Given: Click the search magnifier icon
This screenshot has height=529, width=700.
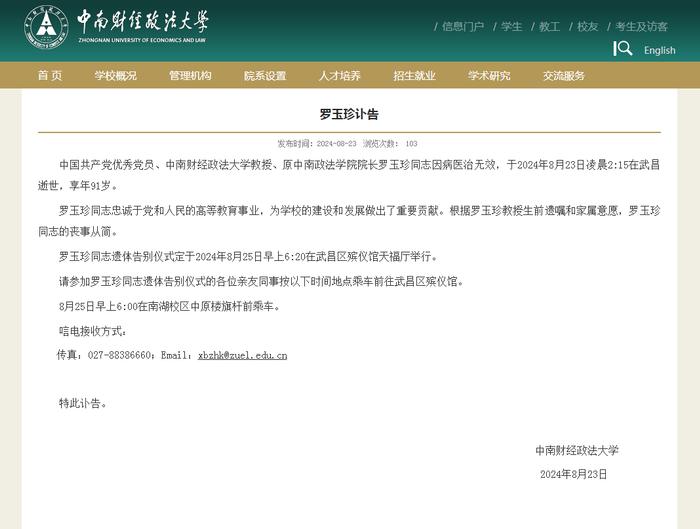Looking at the screenshot, I should [623, 48].
